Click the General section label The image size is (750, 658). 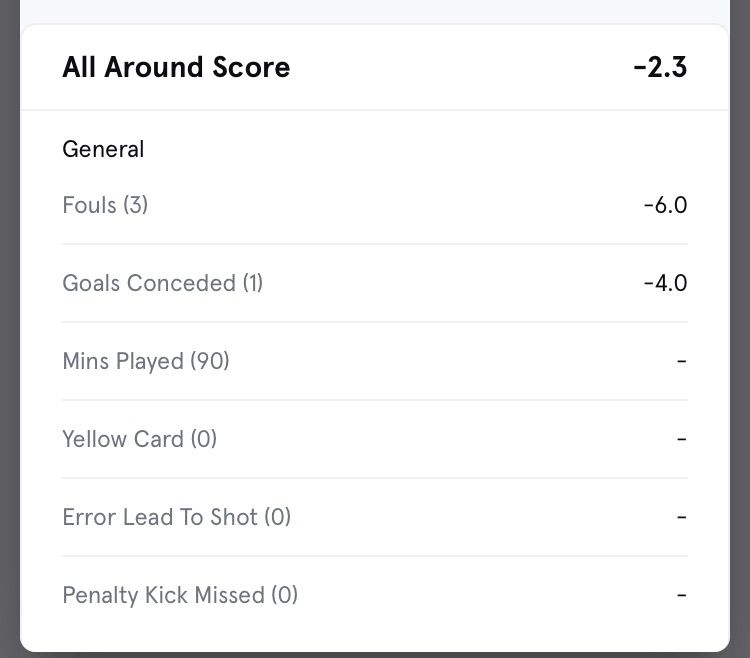103,150
